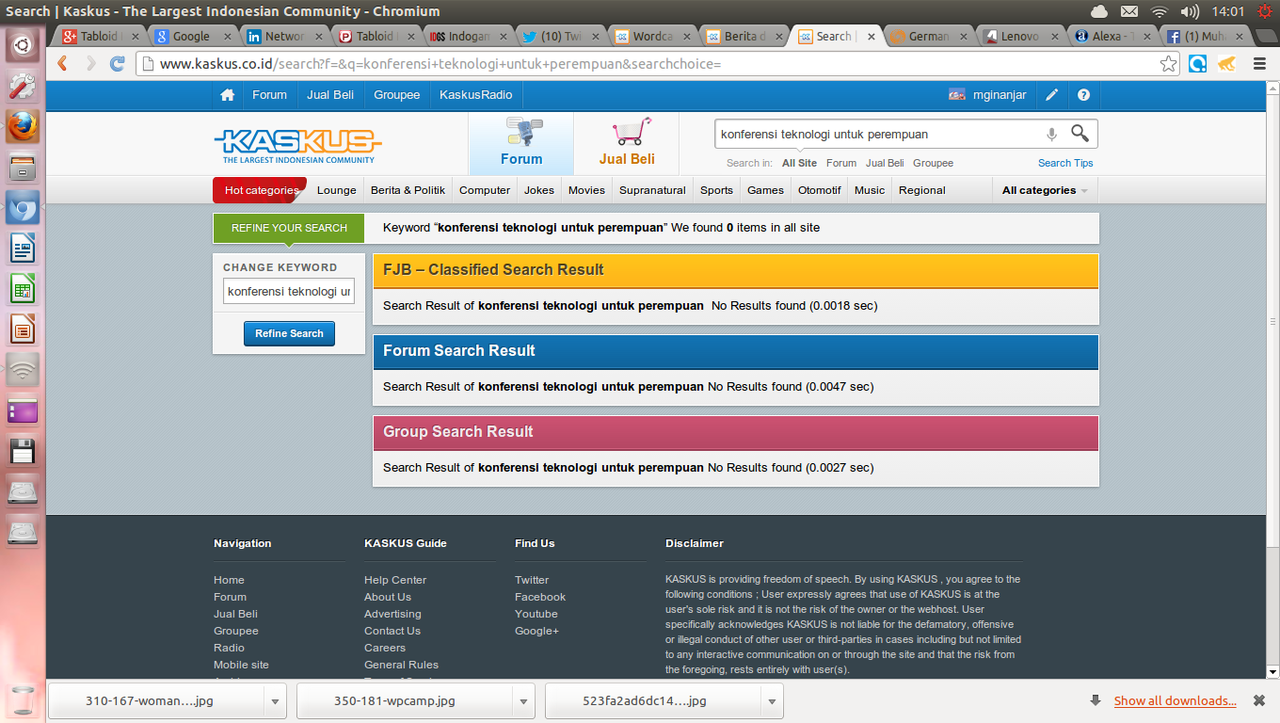
Task: Open the Berita & Politik category
Action: 408,190
